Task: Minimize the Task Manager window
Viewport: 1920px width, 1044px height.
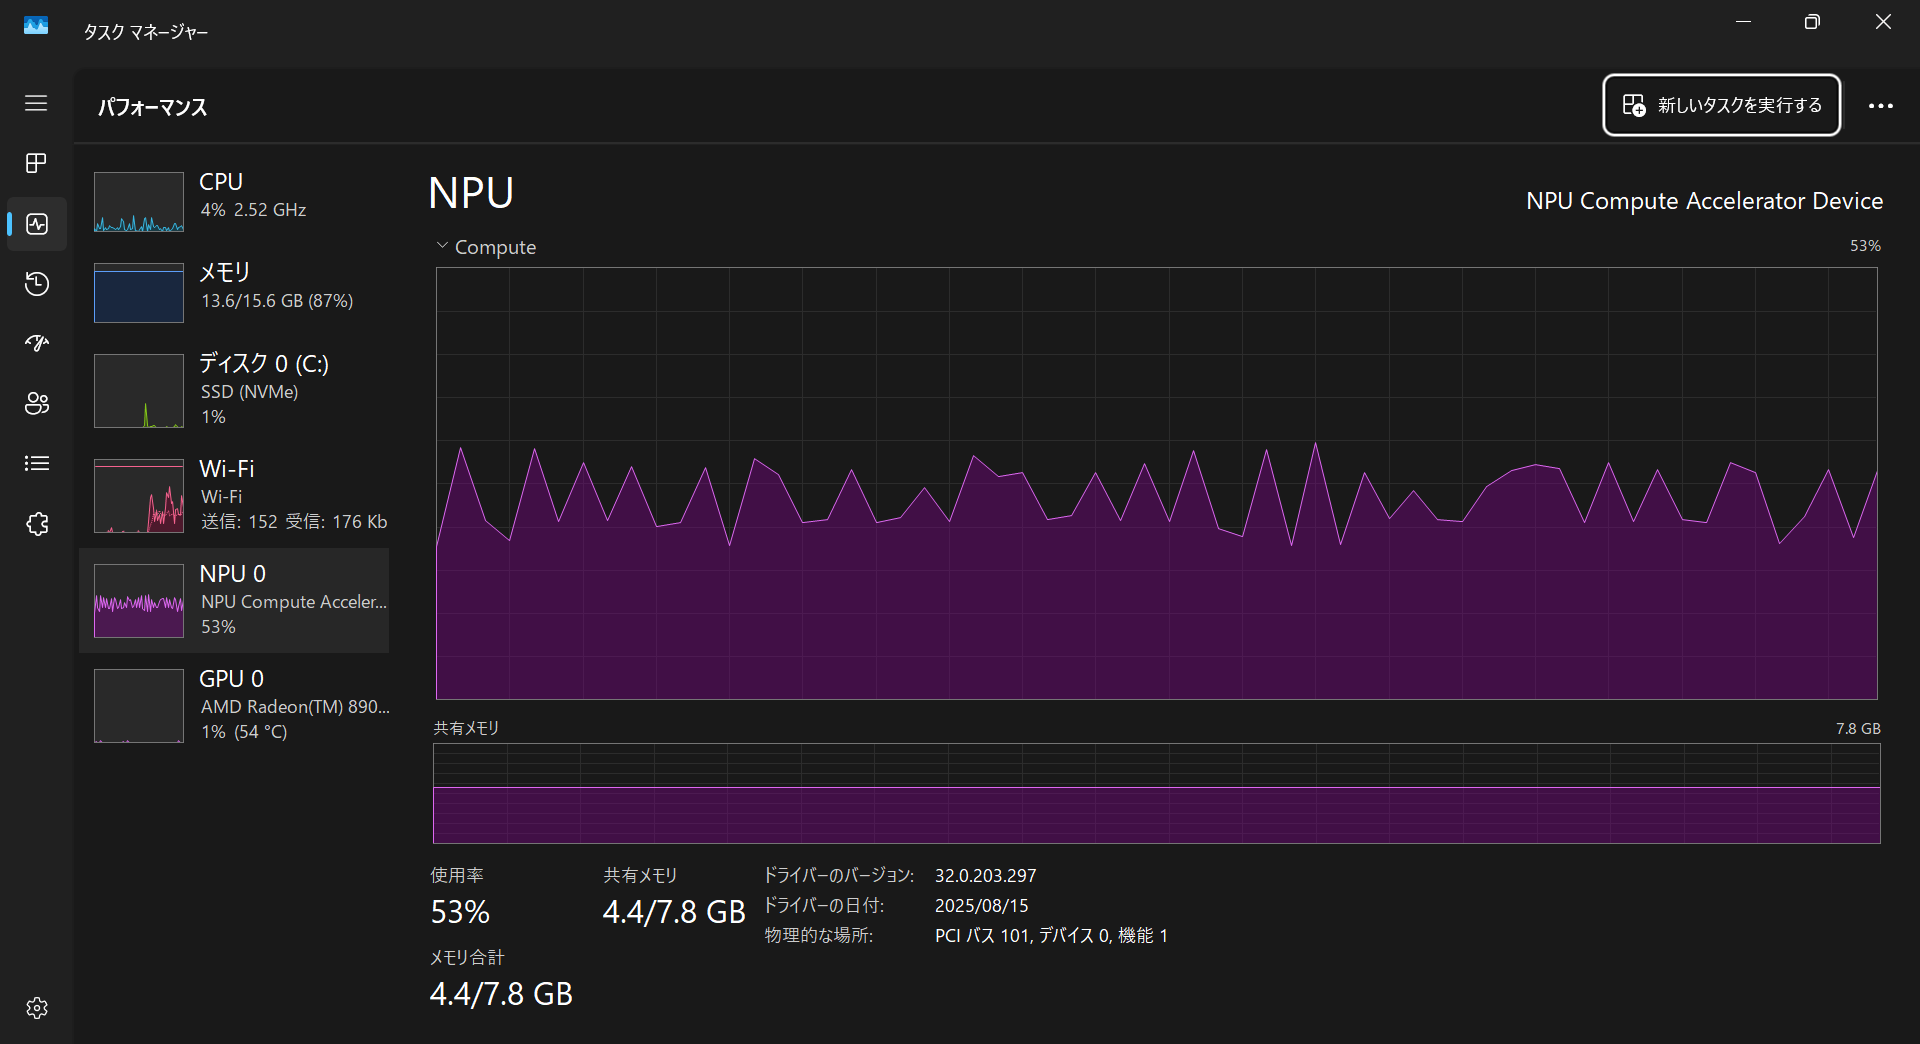Action: coord(1743,22)
